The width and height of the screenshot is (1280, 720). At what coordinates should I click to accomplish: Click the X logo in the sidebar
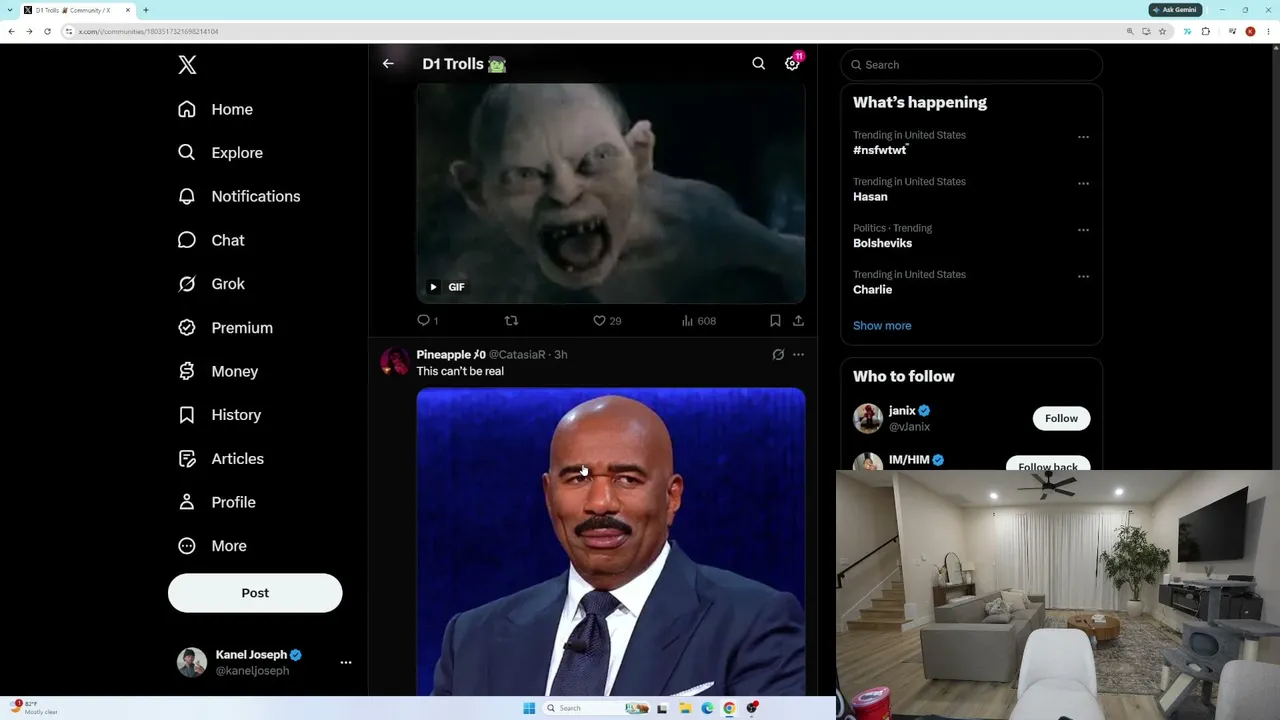tap(187, 65)
